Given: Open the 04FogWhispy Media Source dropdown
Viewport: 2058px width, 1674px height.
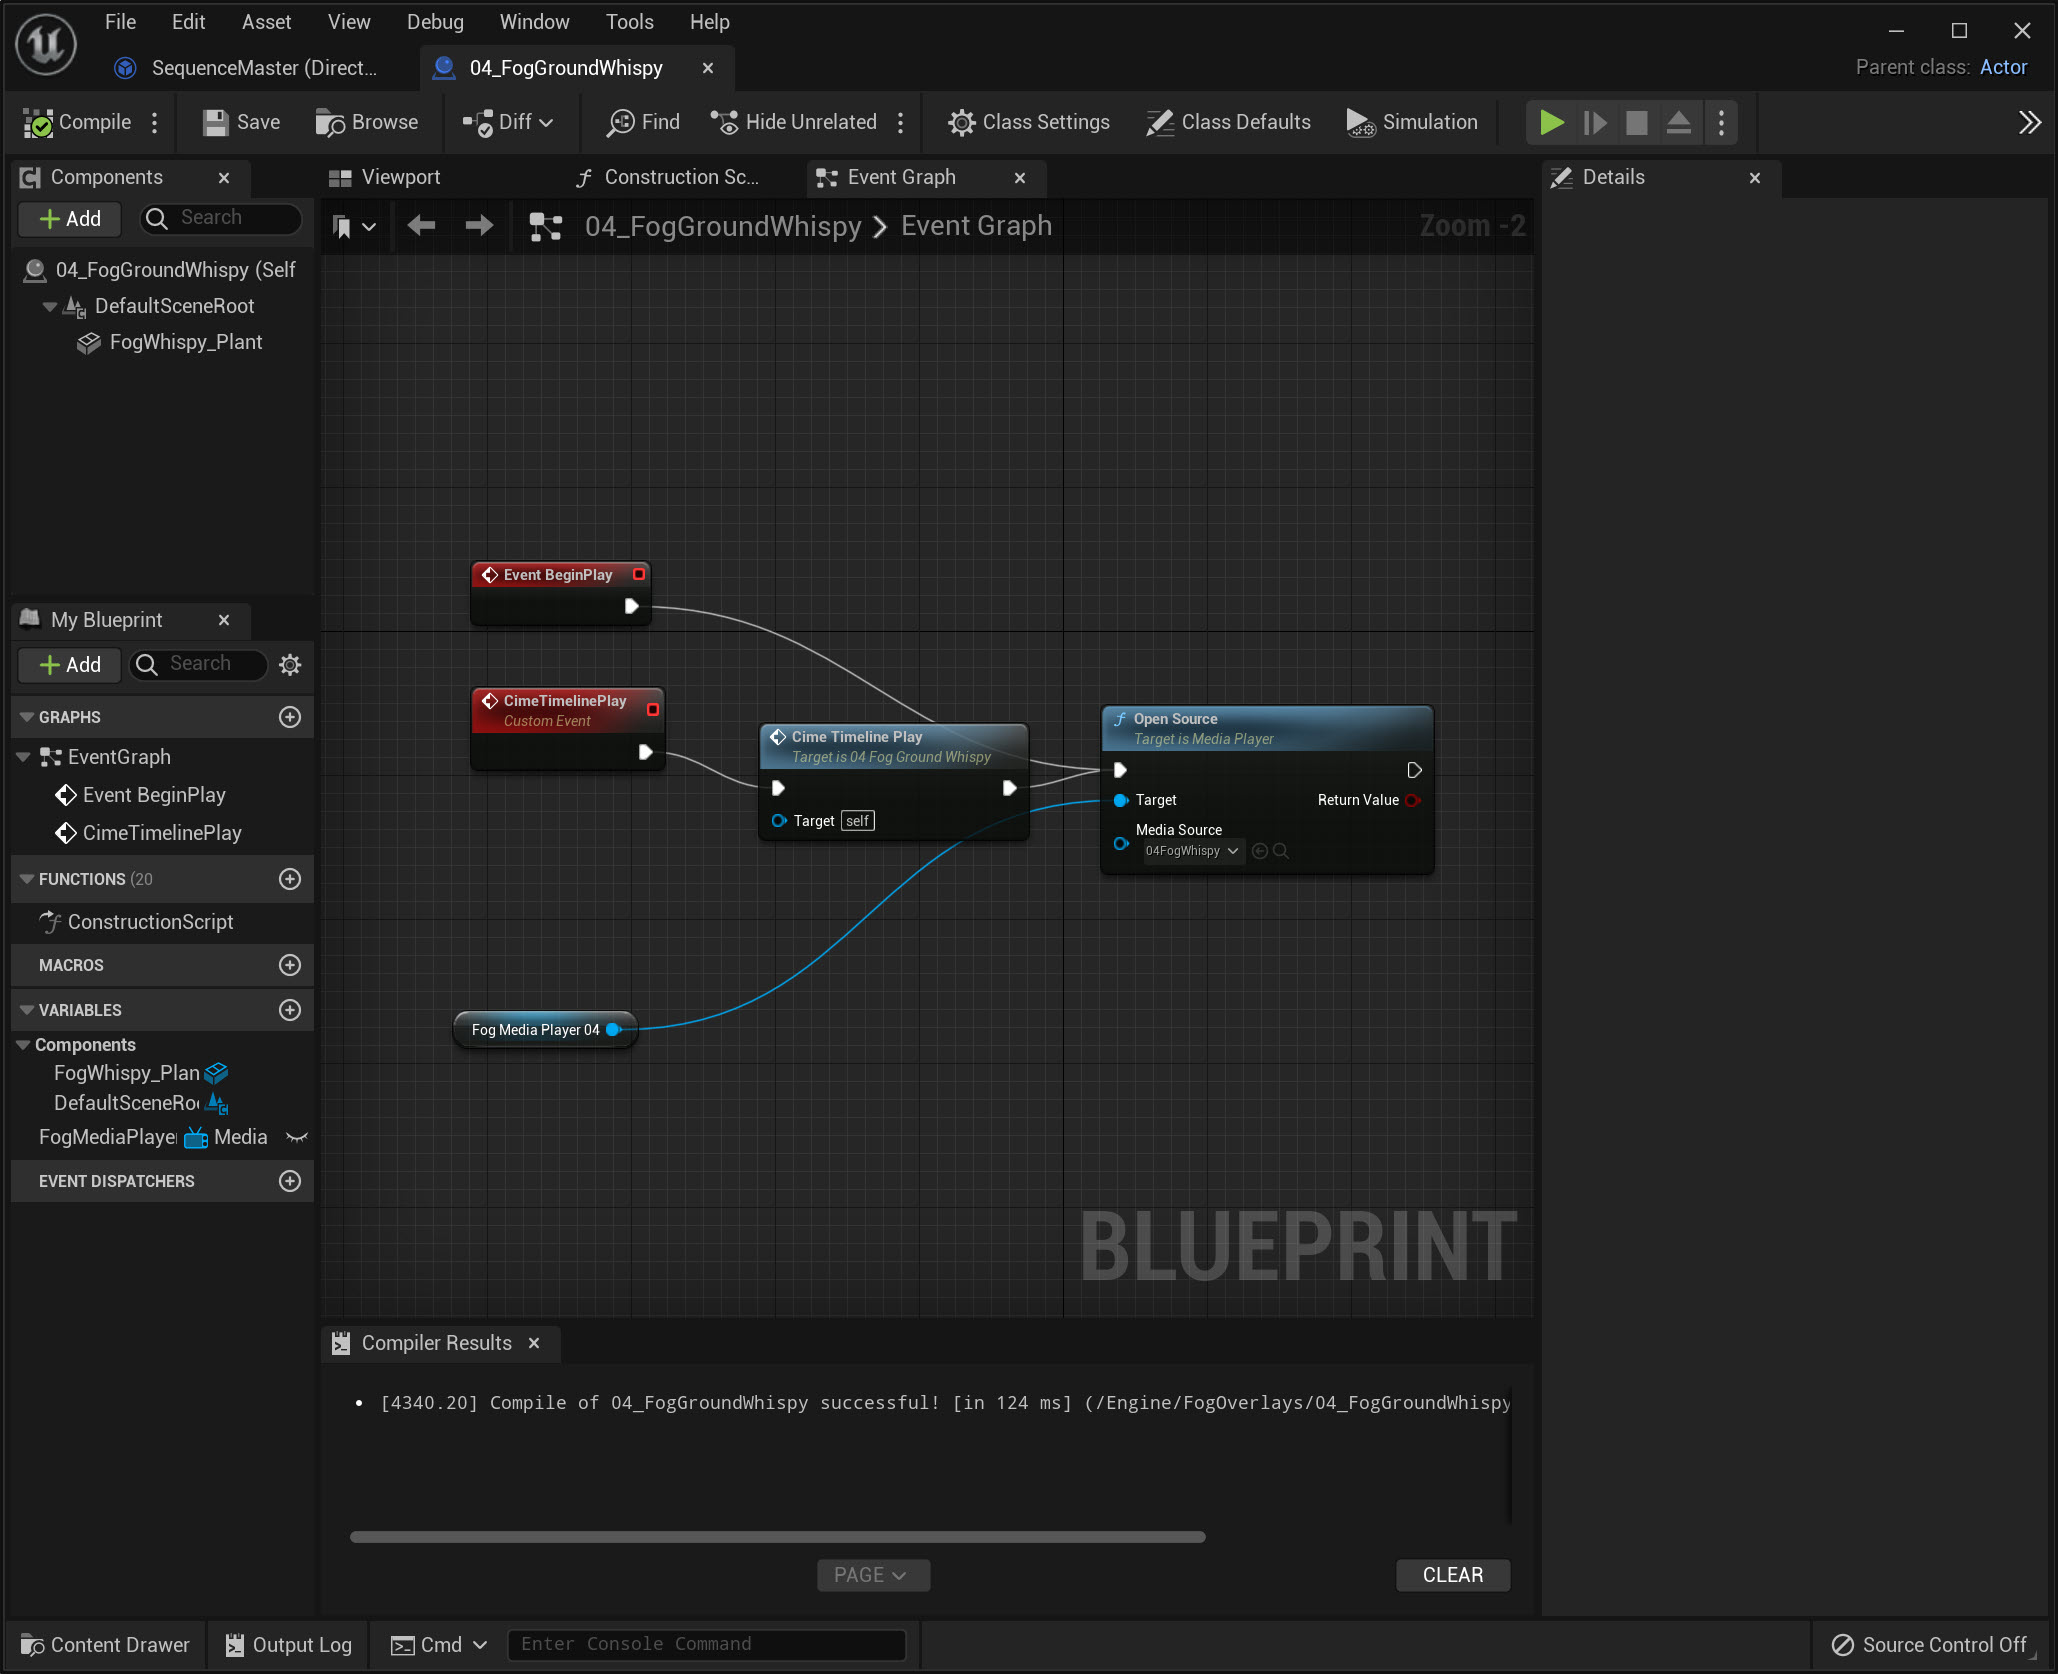Looking at the screenshot, I should coord(1192,851).
